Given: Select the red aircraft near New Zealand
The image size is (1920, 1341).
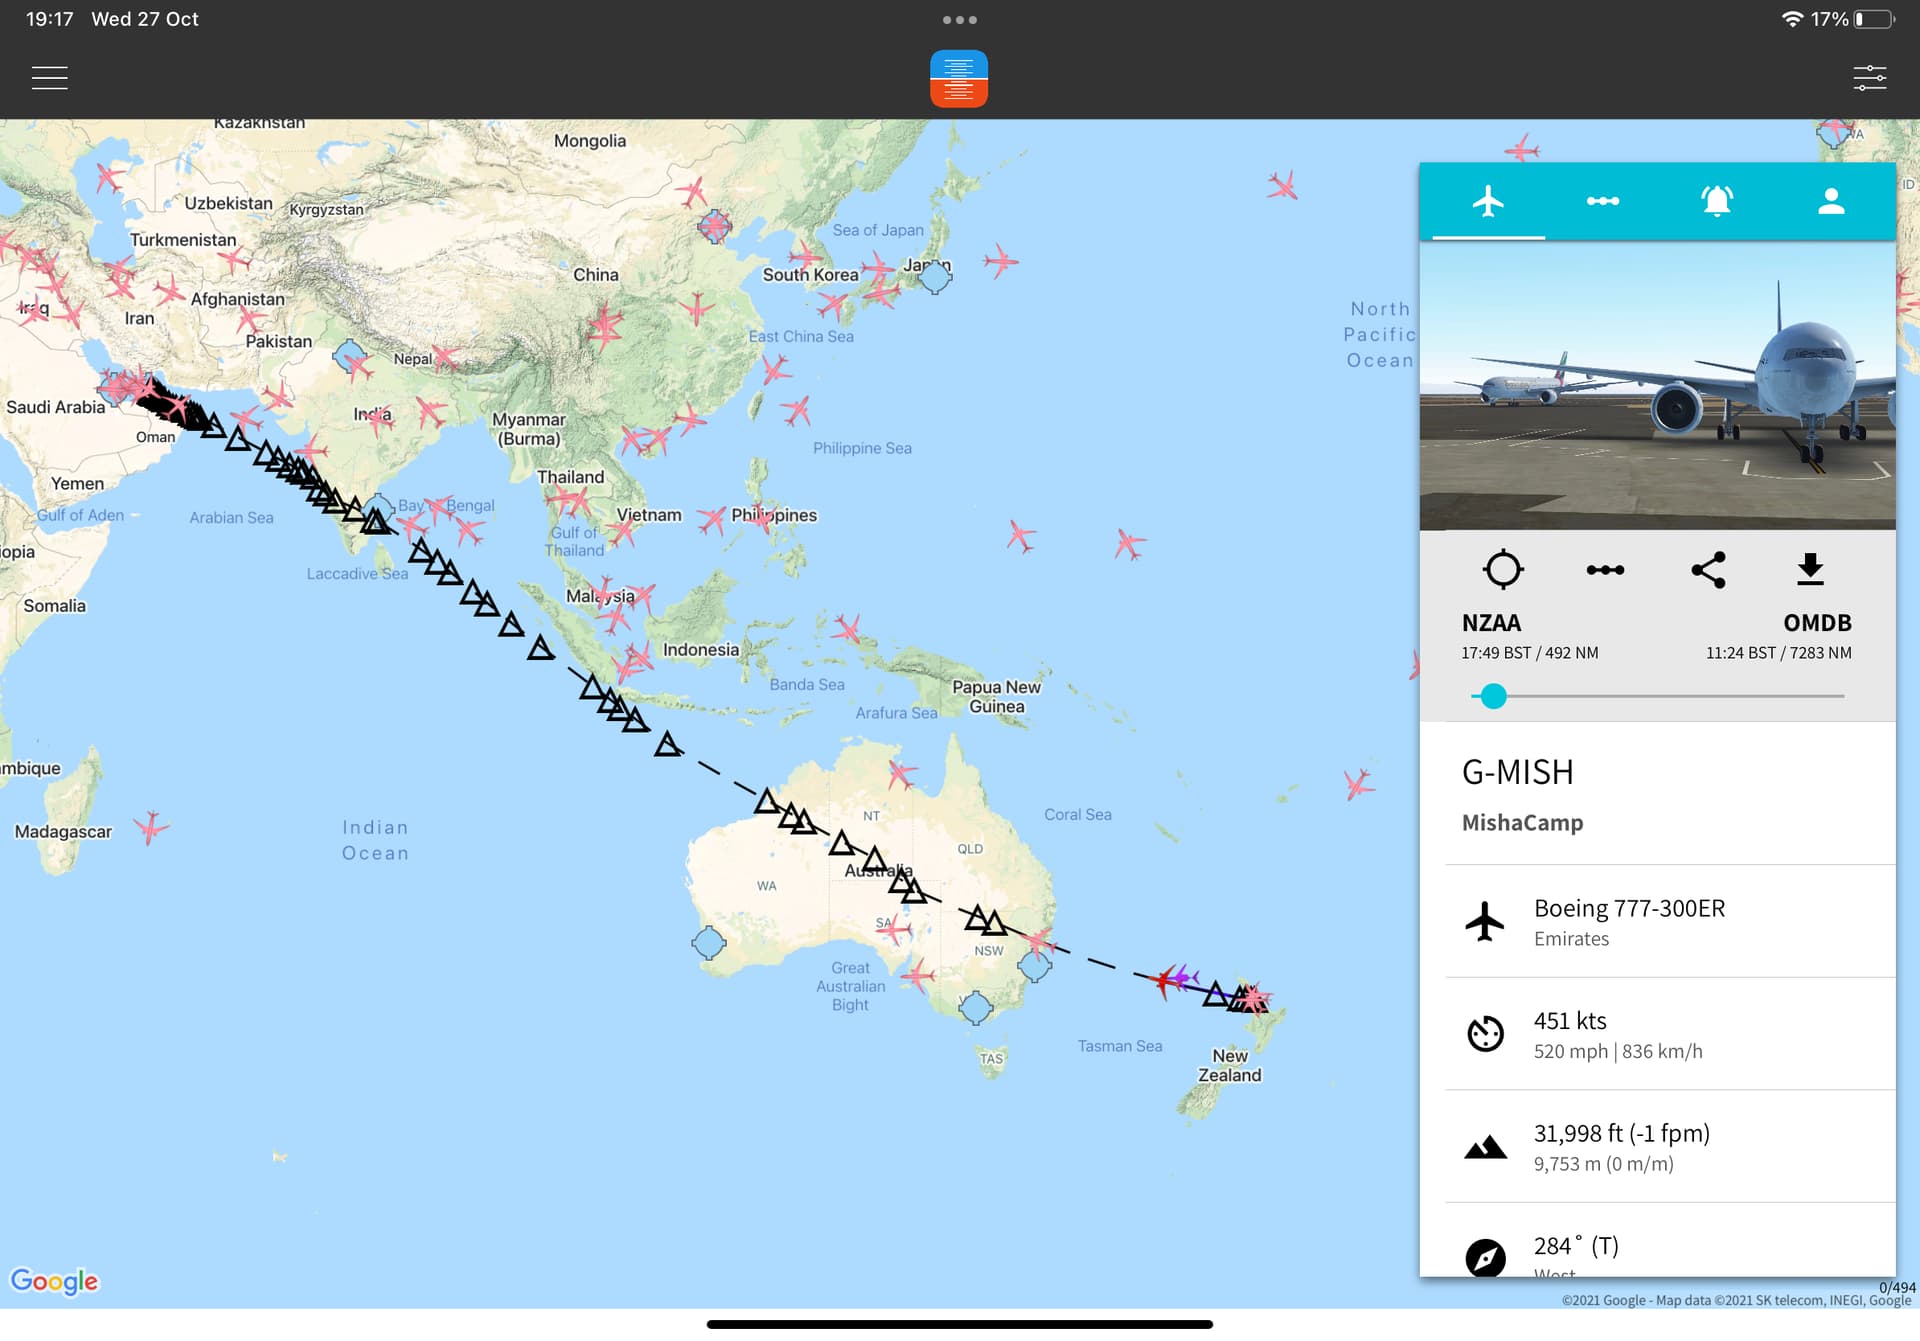Looking at the screenshot, I should 1164,980.
